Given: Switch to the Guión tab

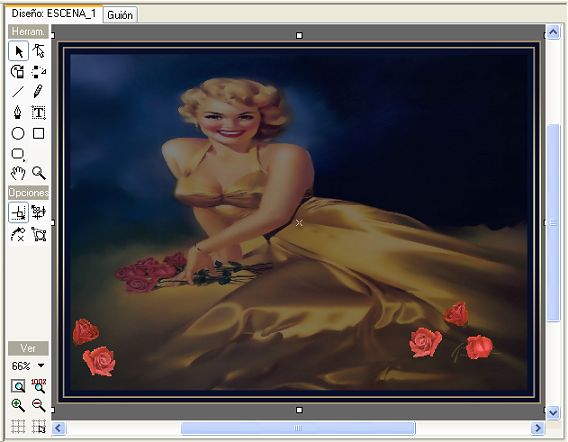Looking at the screenshot, I should [x=120, y=15].
